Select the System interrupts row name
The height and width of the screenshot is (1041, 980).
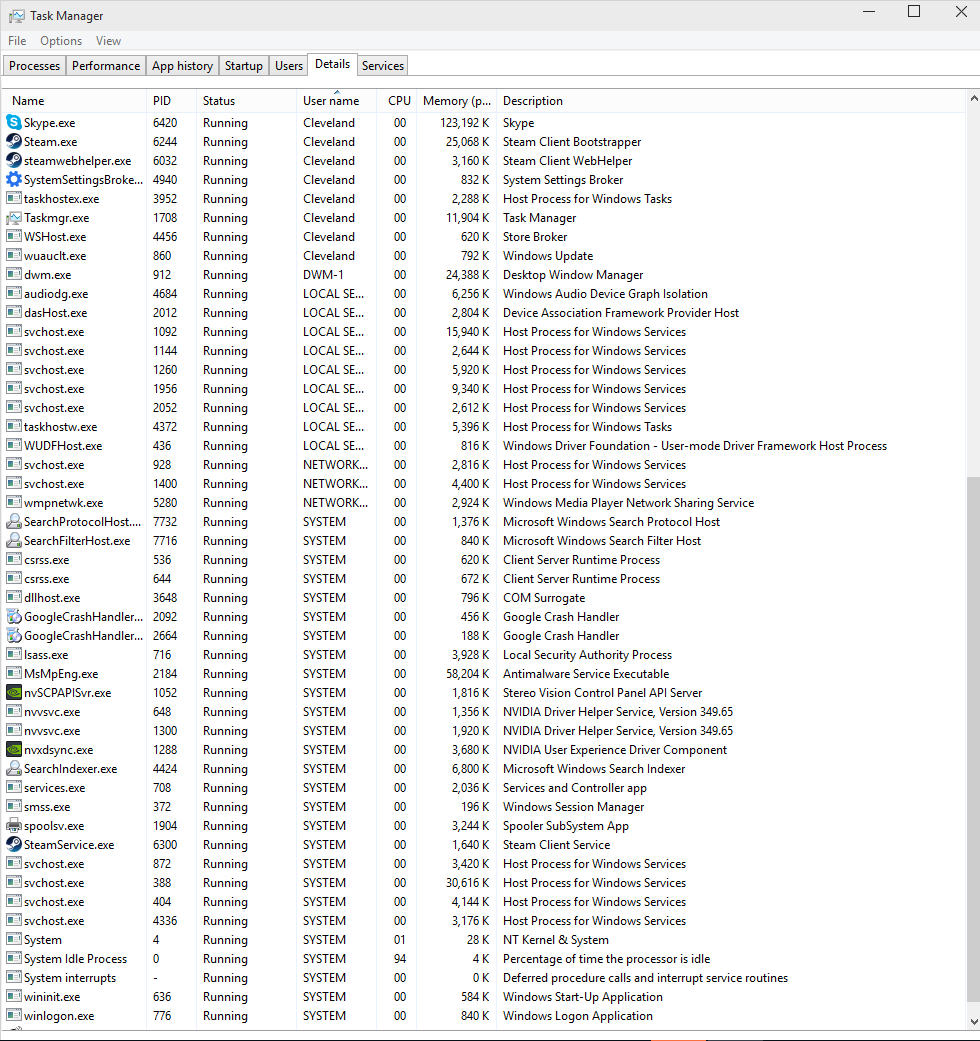tap(70, 978)
